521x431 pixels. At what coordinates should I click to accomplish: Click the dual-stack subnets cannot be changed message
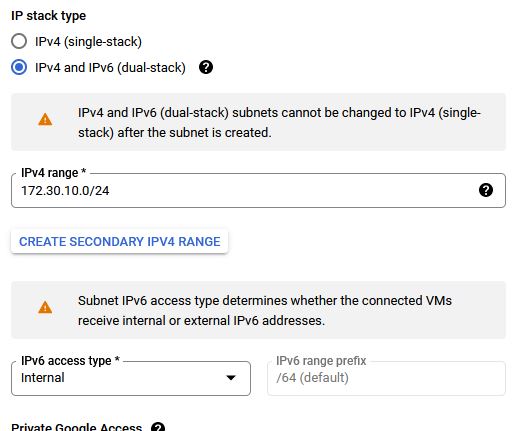point(279,123)
